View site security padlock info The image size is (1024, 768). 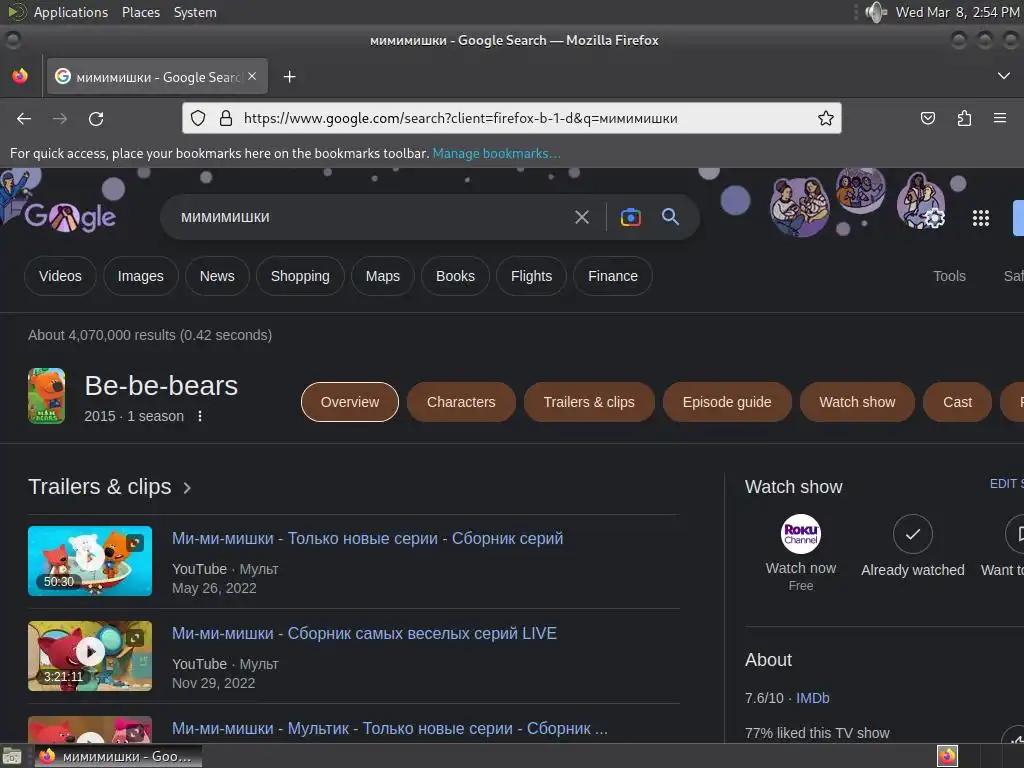(226, 118)
